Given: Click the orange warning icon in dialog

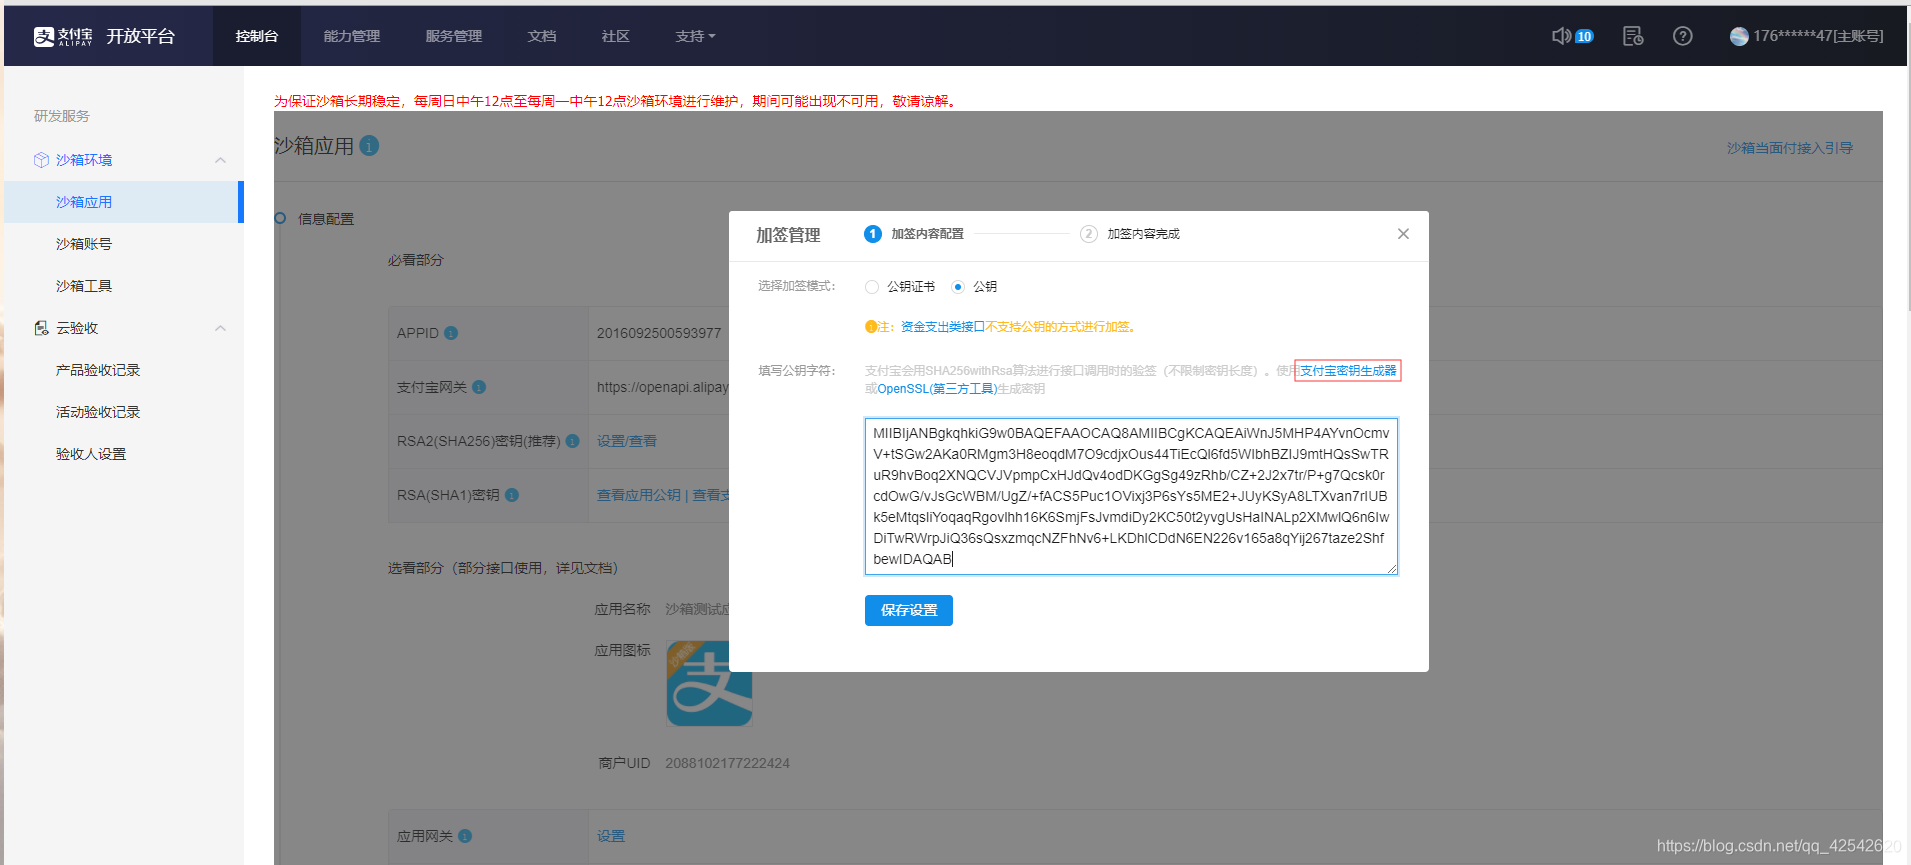Looking at the screenshot, I should pos(871,327).
